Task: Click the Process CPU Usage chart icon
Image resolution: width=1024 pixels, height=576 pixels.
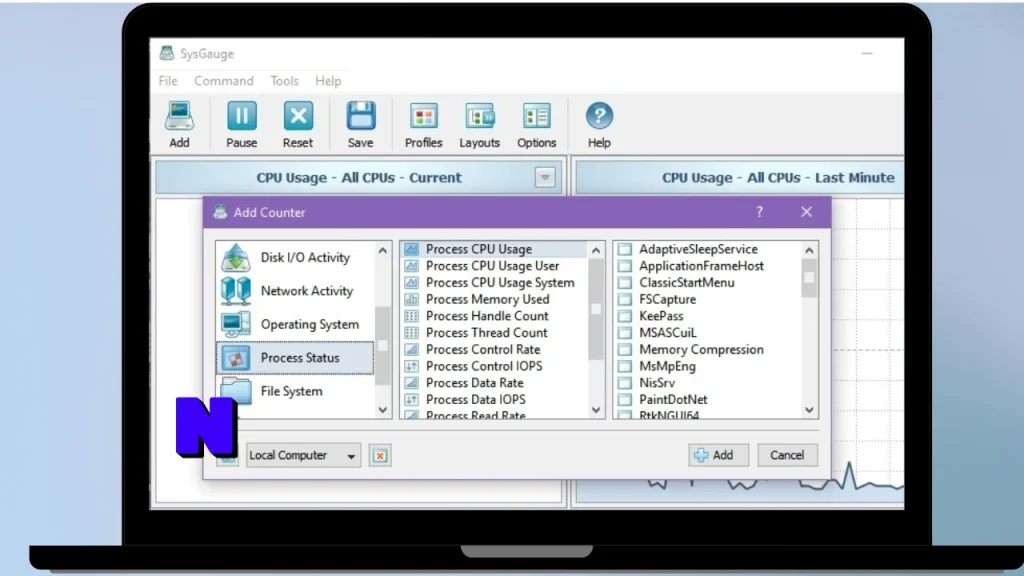Action: 411,249
